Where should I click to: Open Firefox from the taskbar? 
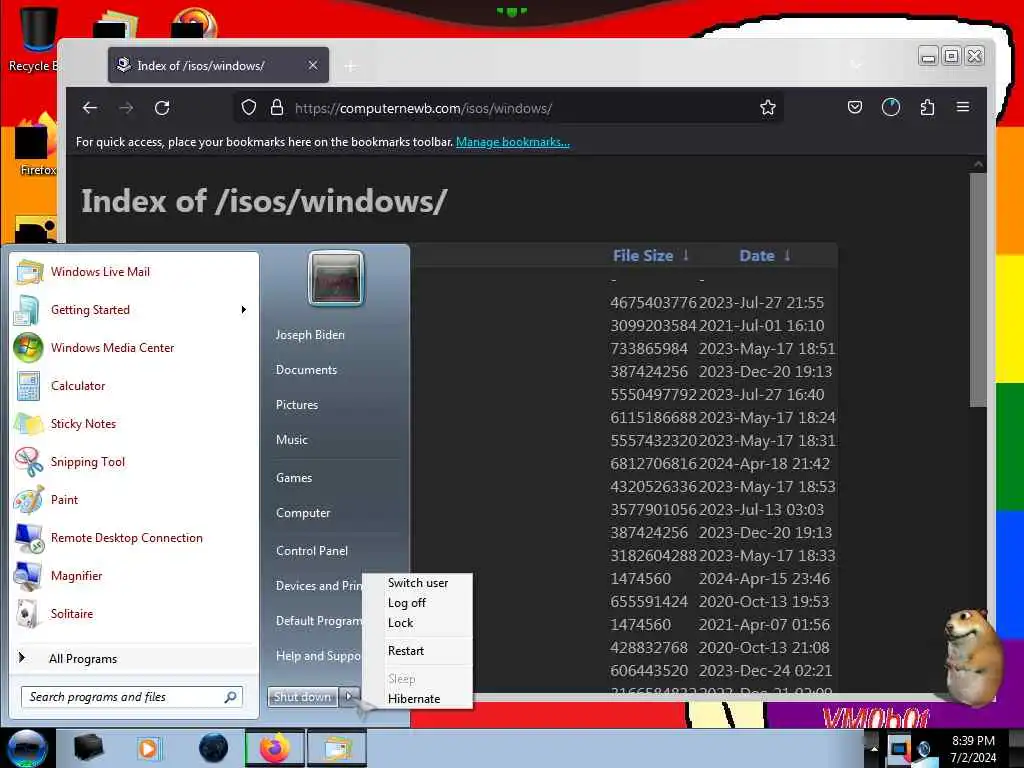click(275, 748)
